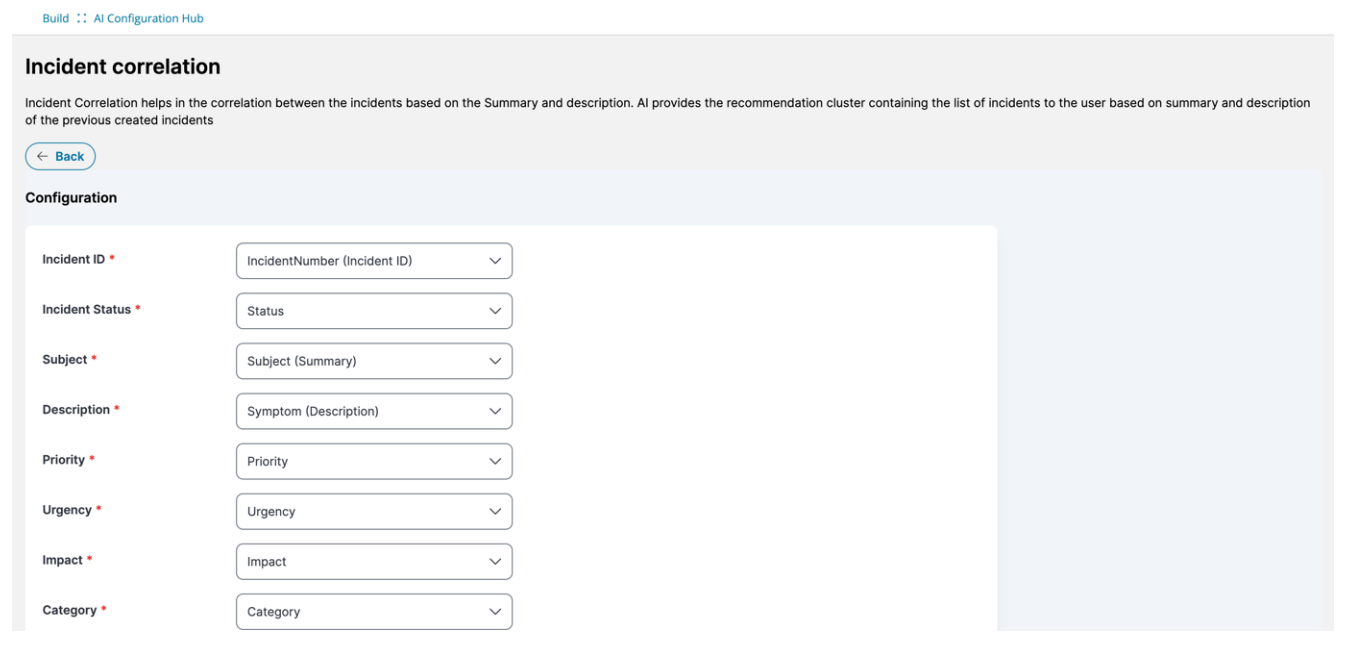Open the Subject (Summary) dropdown

click(x=360, y=361)
